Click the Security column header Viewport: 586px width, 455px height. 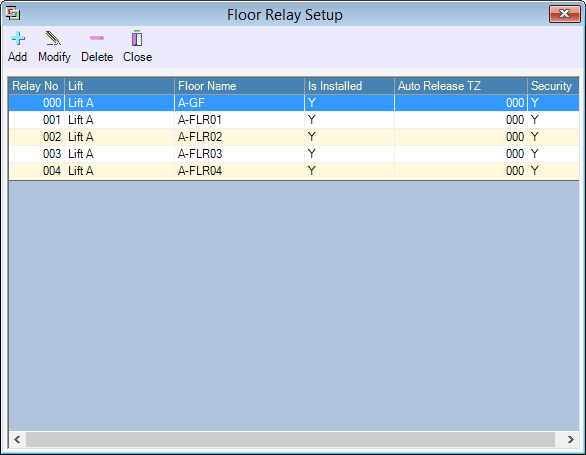click(553, 86)
